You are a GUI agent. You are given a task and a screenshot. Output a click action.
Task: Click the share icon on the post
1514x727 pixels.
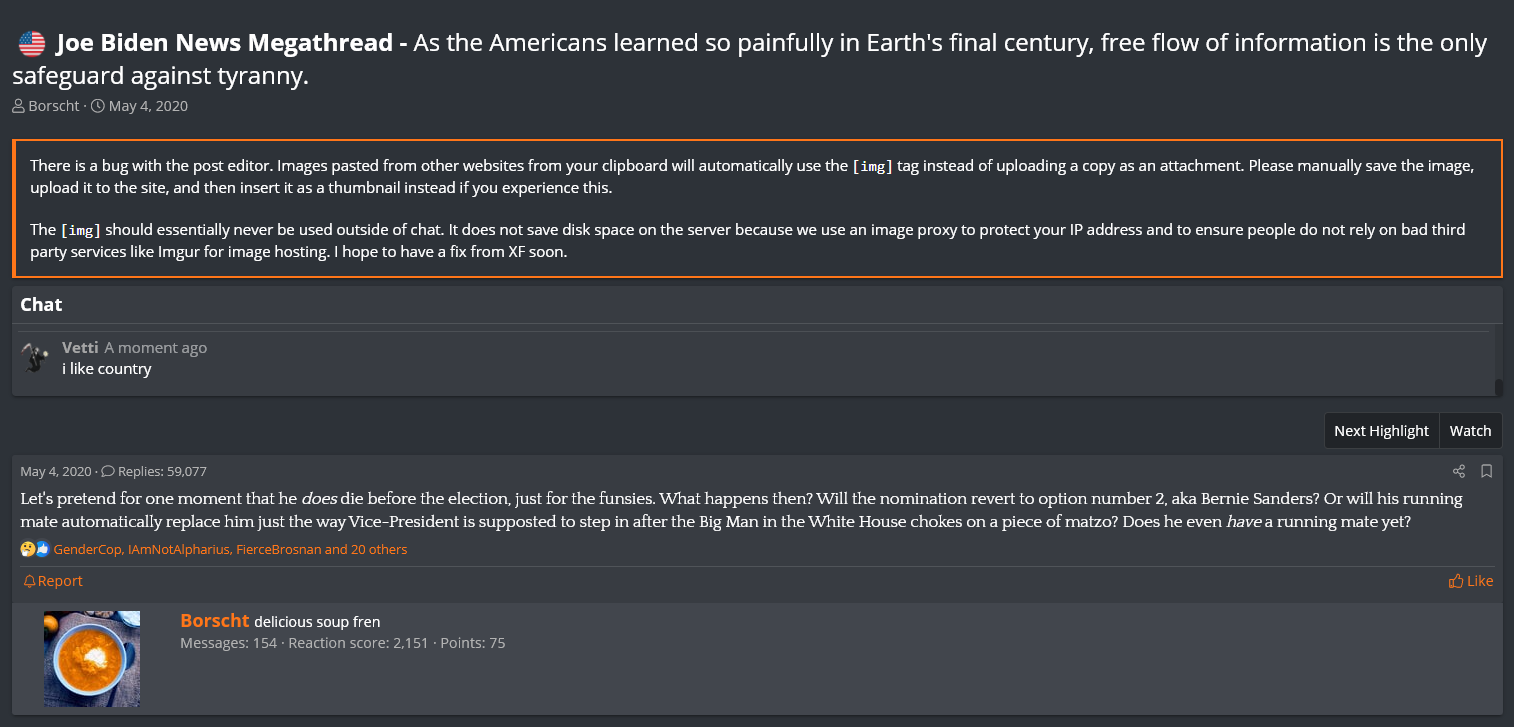pos(1459,471)
